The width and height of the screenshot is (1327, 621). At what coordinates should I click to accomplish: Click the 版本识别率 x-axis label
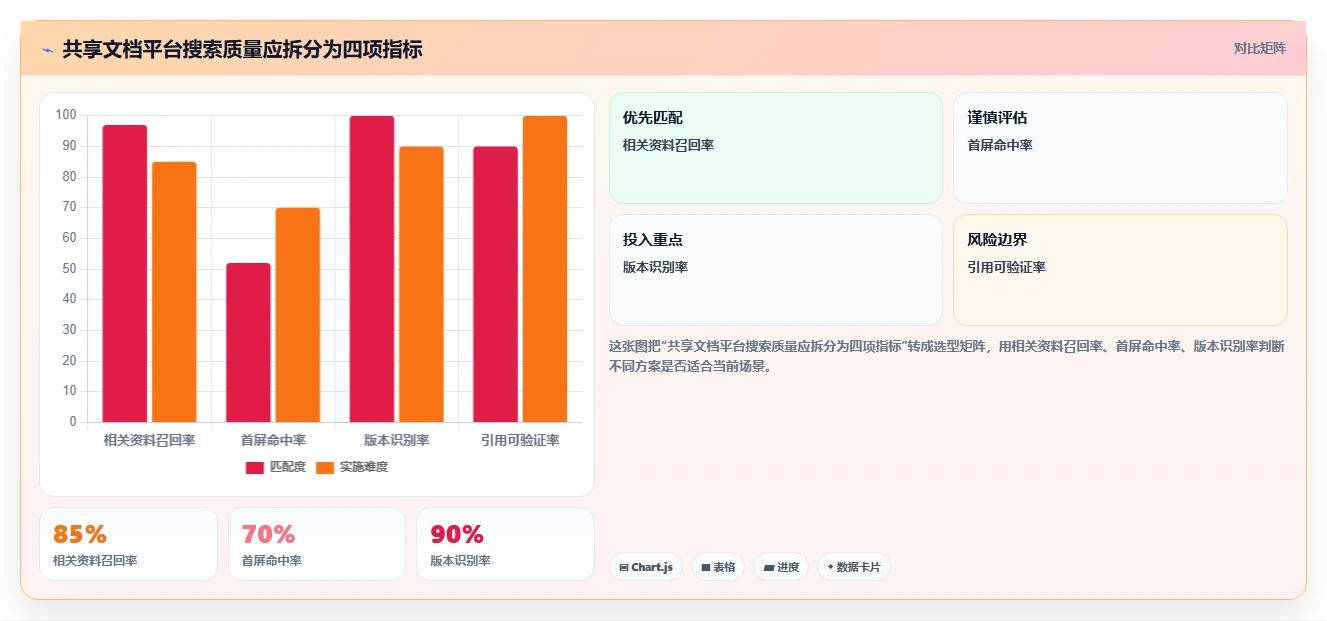[397, 440]
